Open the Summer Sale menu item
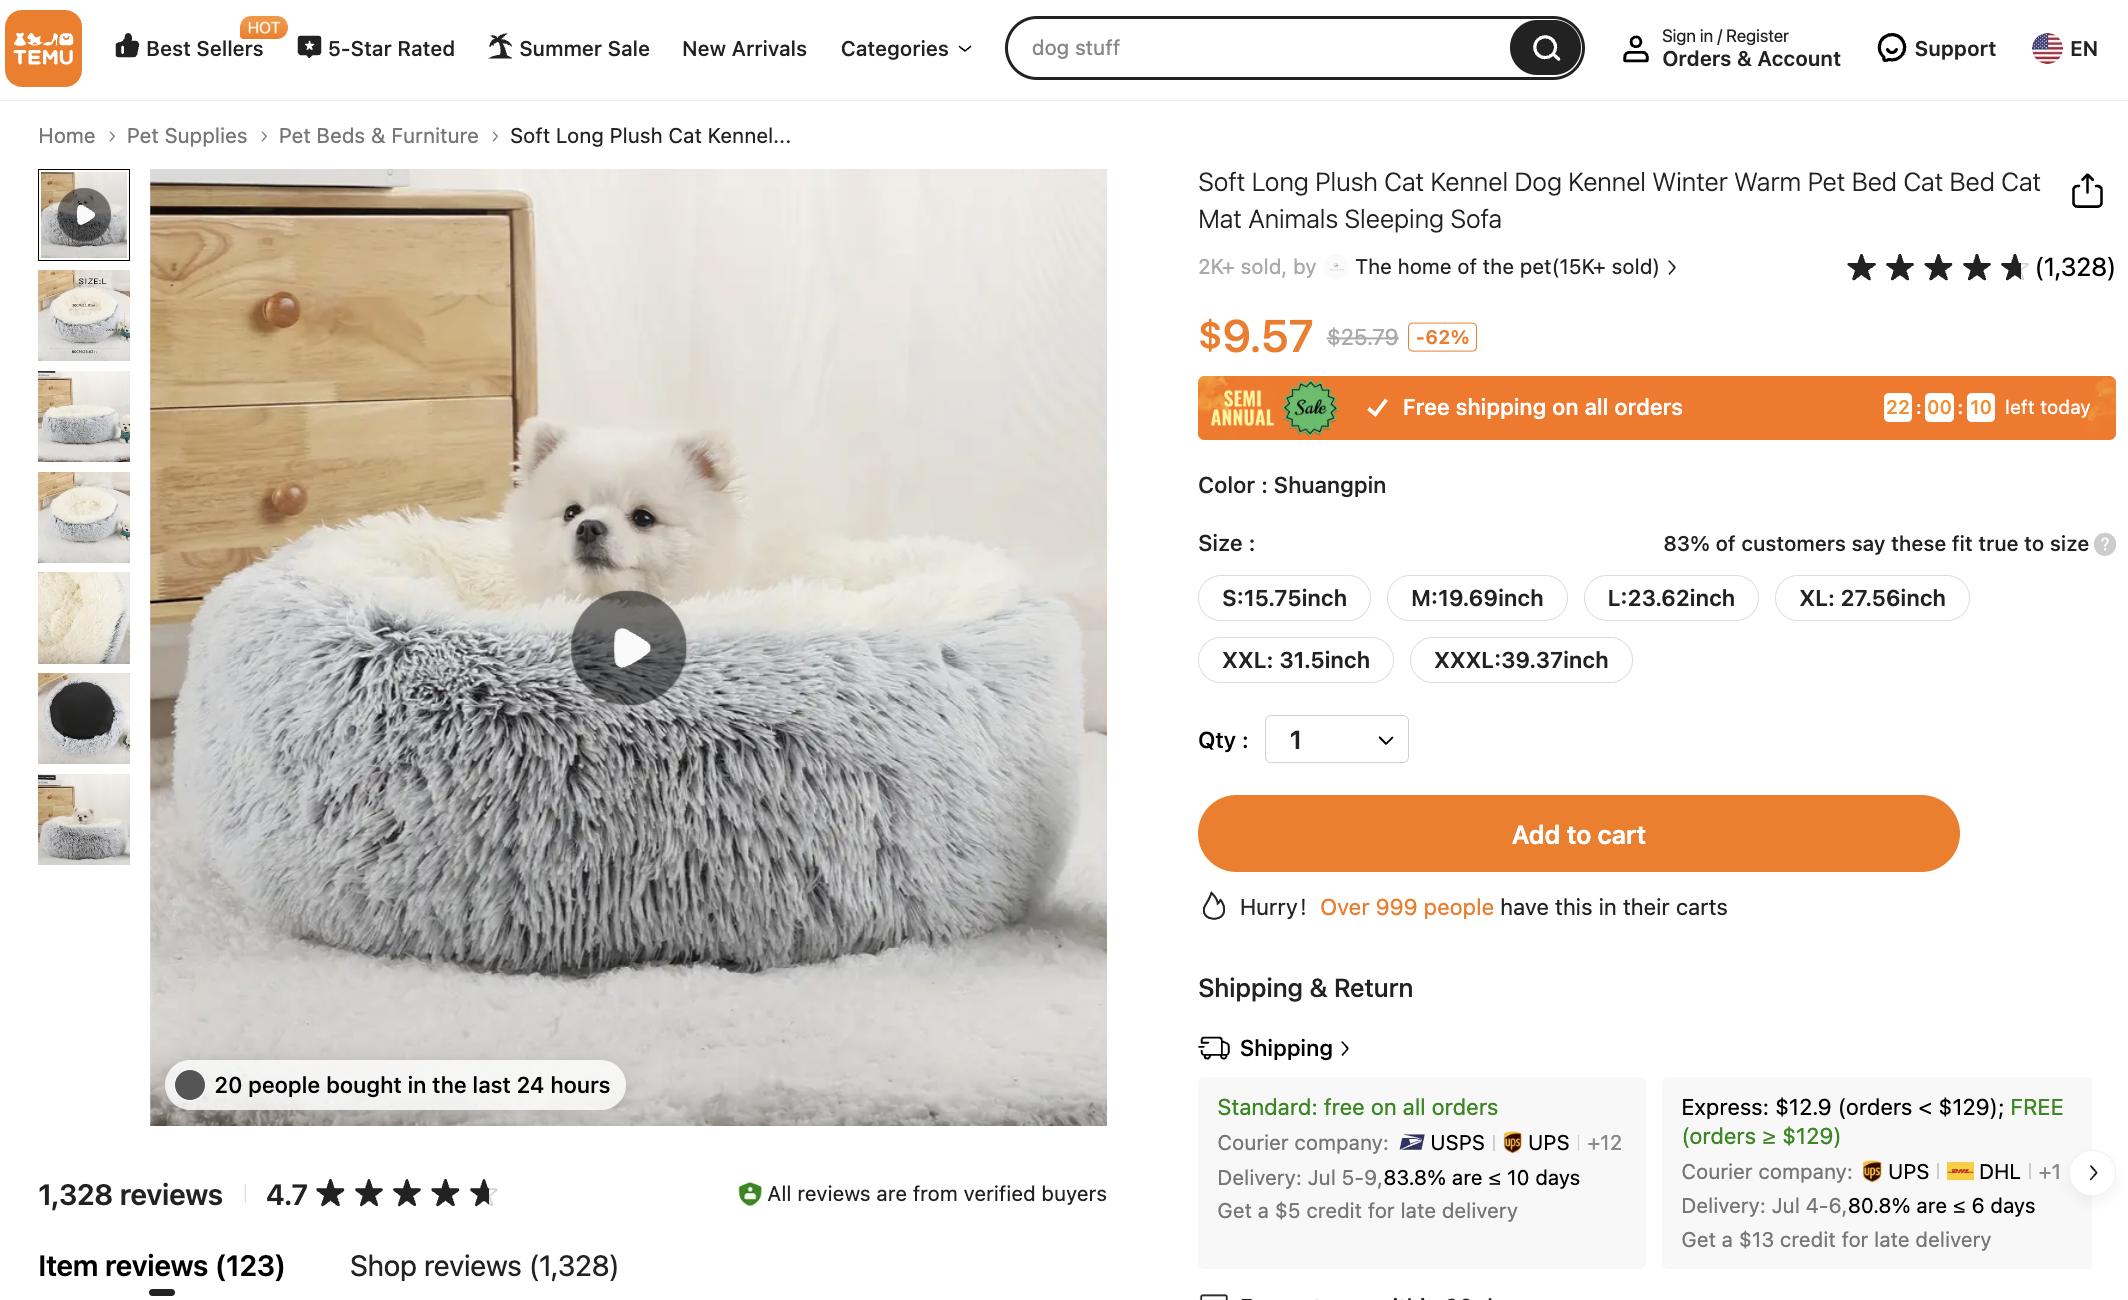Image resolution: width=2128 pixels, height=1300 pixels. click(569, 49)
